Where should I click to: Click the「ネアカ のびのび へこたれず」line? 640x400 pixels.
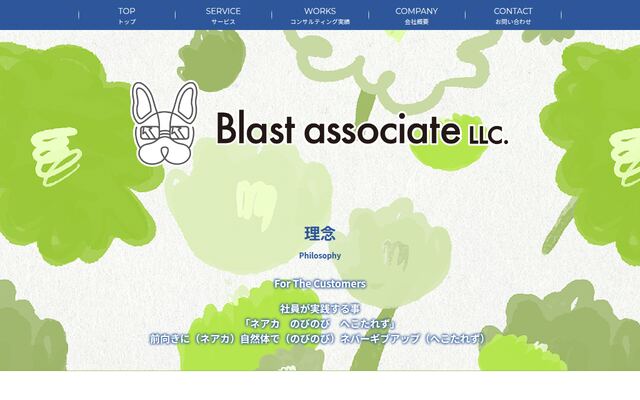(320, 324)
